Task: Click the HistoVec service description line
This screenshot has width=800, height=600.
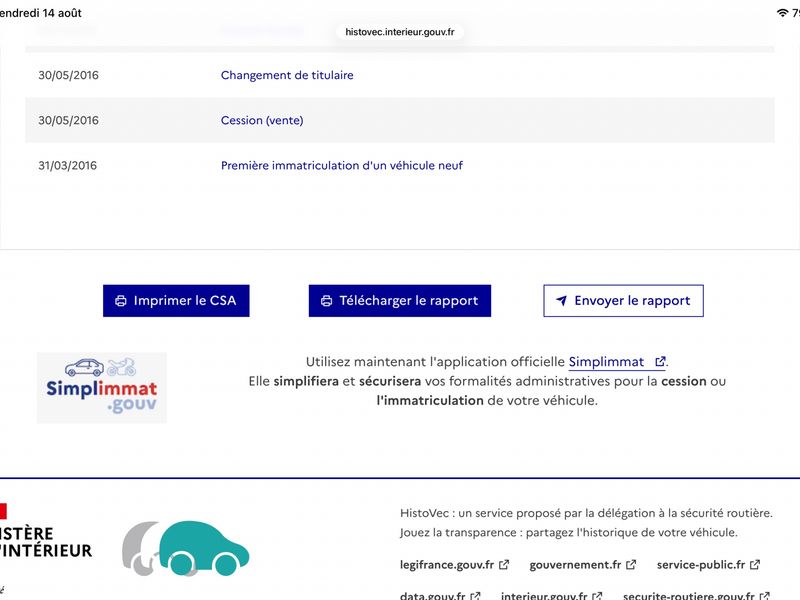Action: [586, 513]
